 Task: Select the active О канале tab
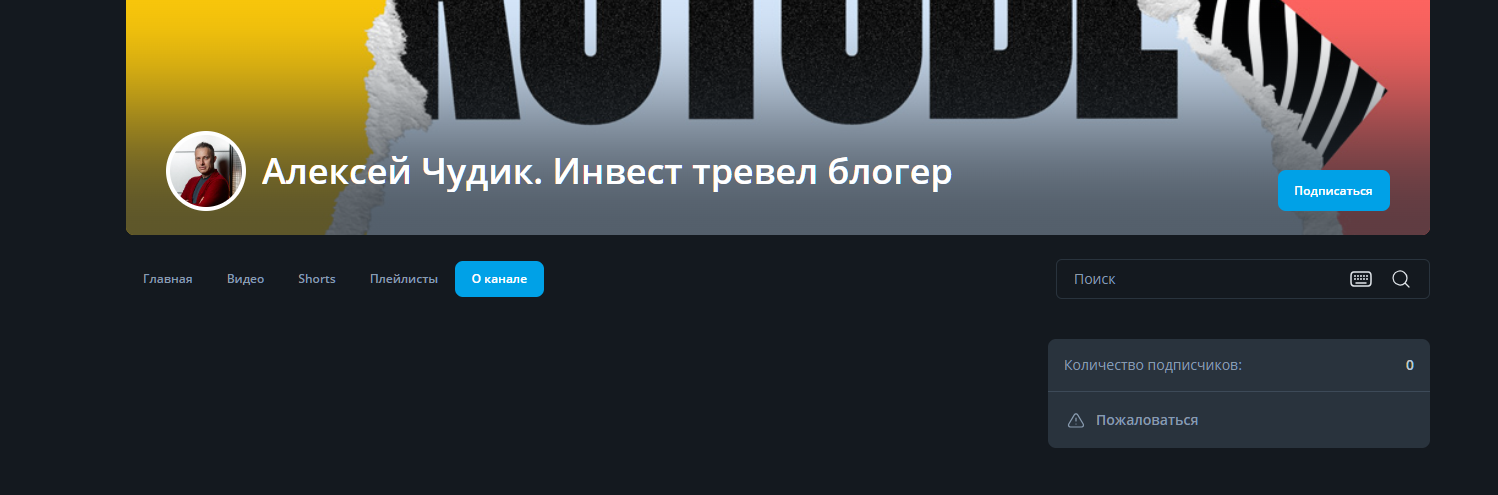pyautogui.click(x=499, y=279)
